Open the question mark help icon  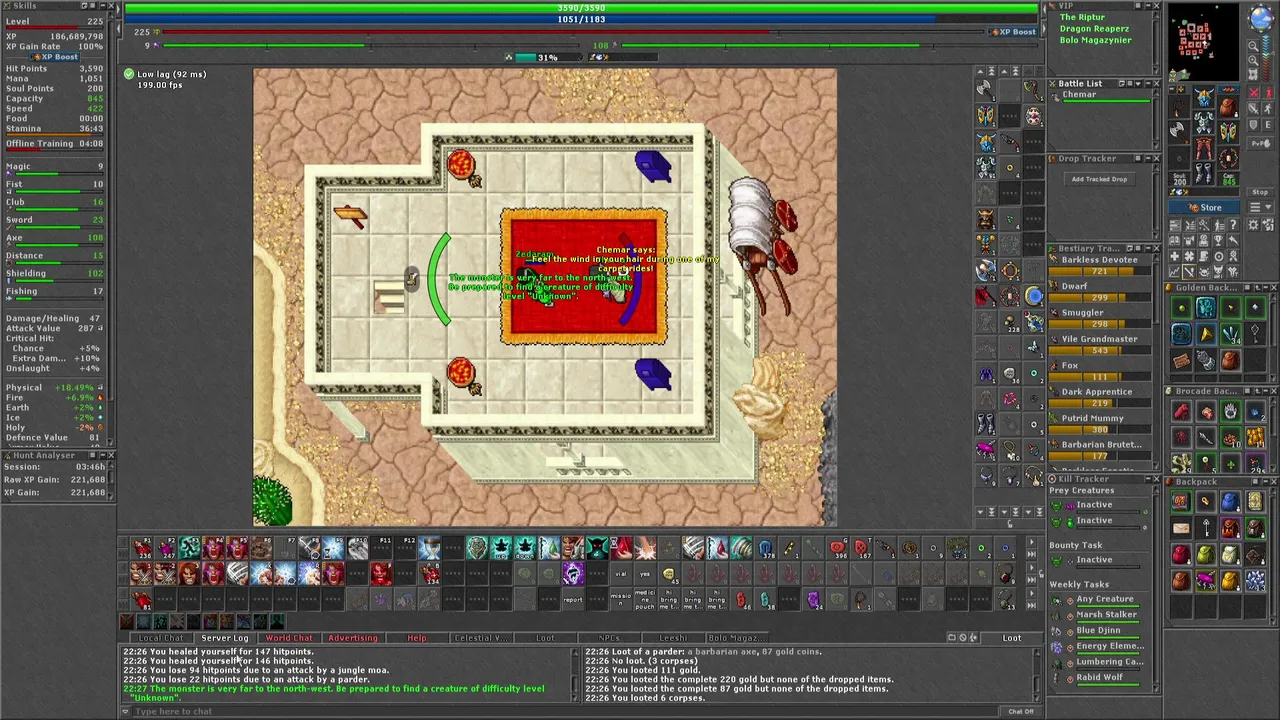pos(1233,225)
